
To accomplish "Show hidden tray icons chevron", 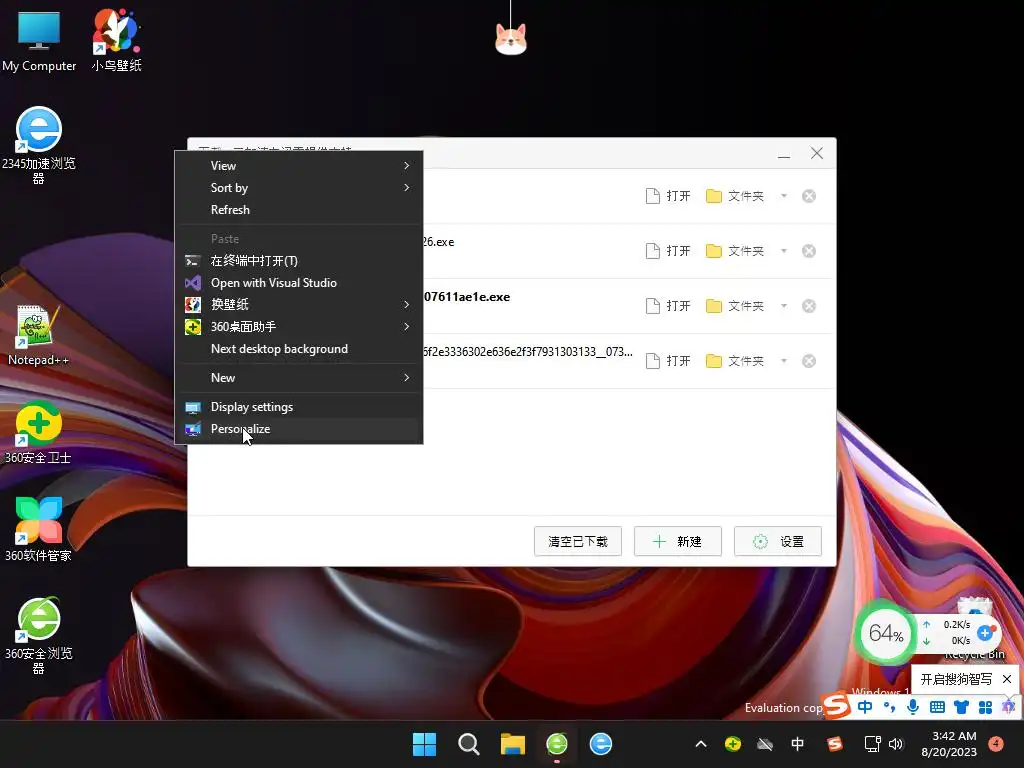I will [701, 744].
